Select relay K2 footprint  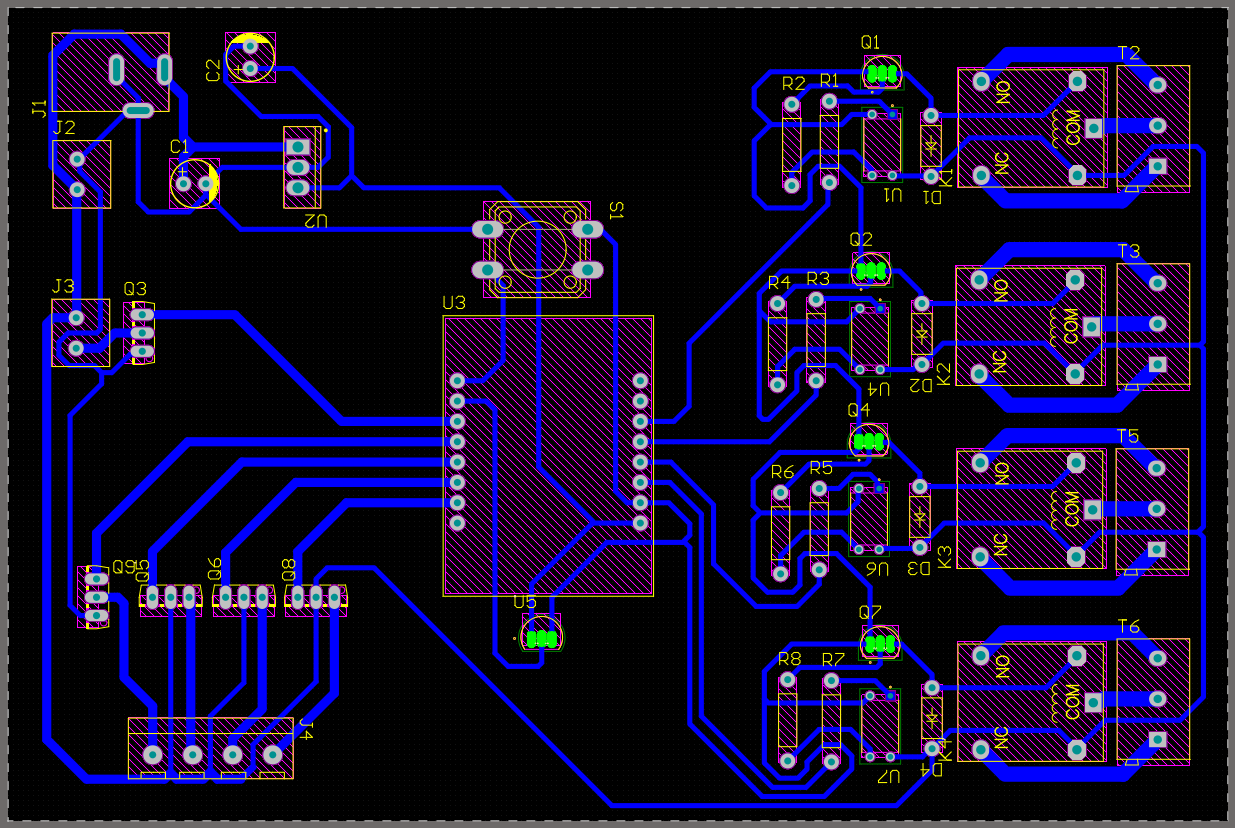[1030, 325]
